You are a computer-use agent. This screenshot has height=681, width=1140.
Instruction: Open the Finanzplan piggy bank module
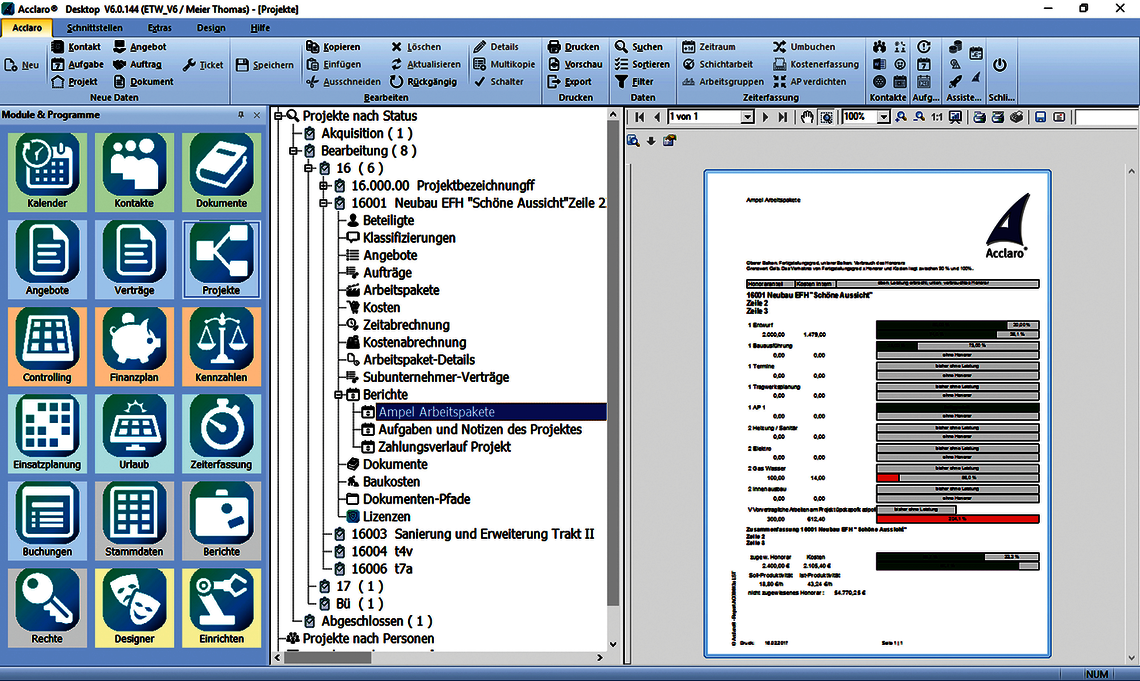pos(135,346)
